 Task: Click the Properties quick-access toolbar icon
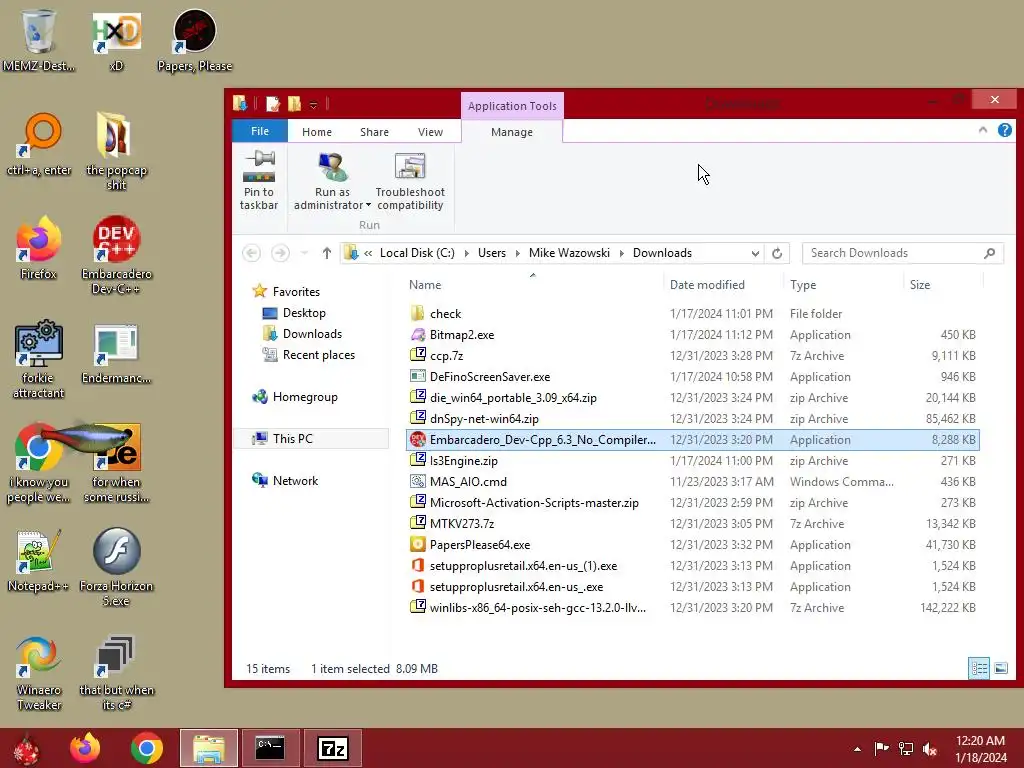273,104
